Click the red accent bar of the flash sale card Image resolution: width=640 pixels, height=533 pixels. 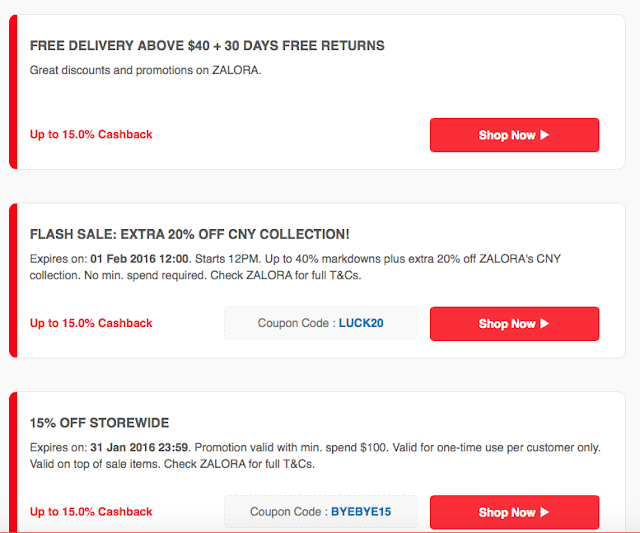click(x=14, y=280)
